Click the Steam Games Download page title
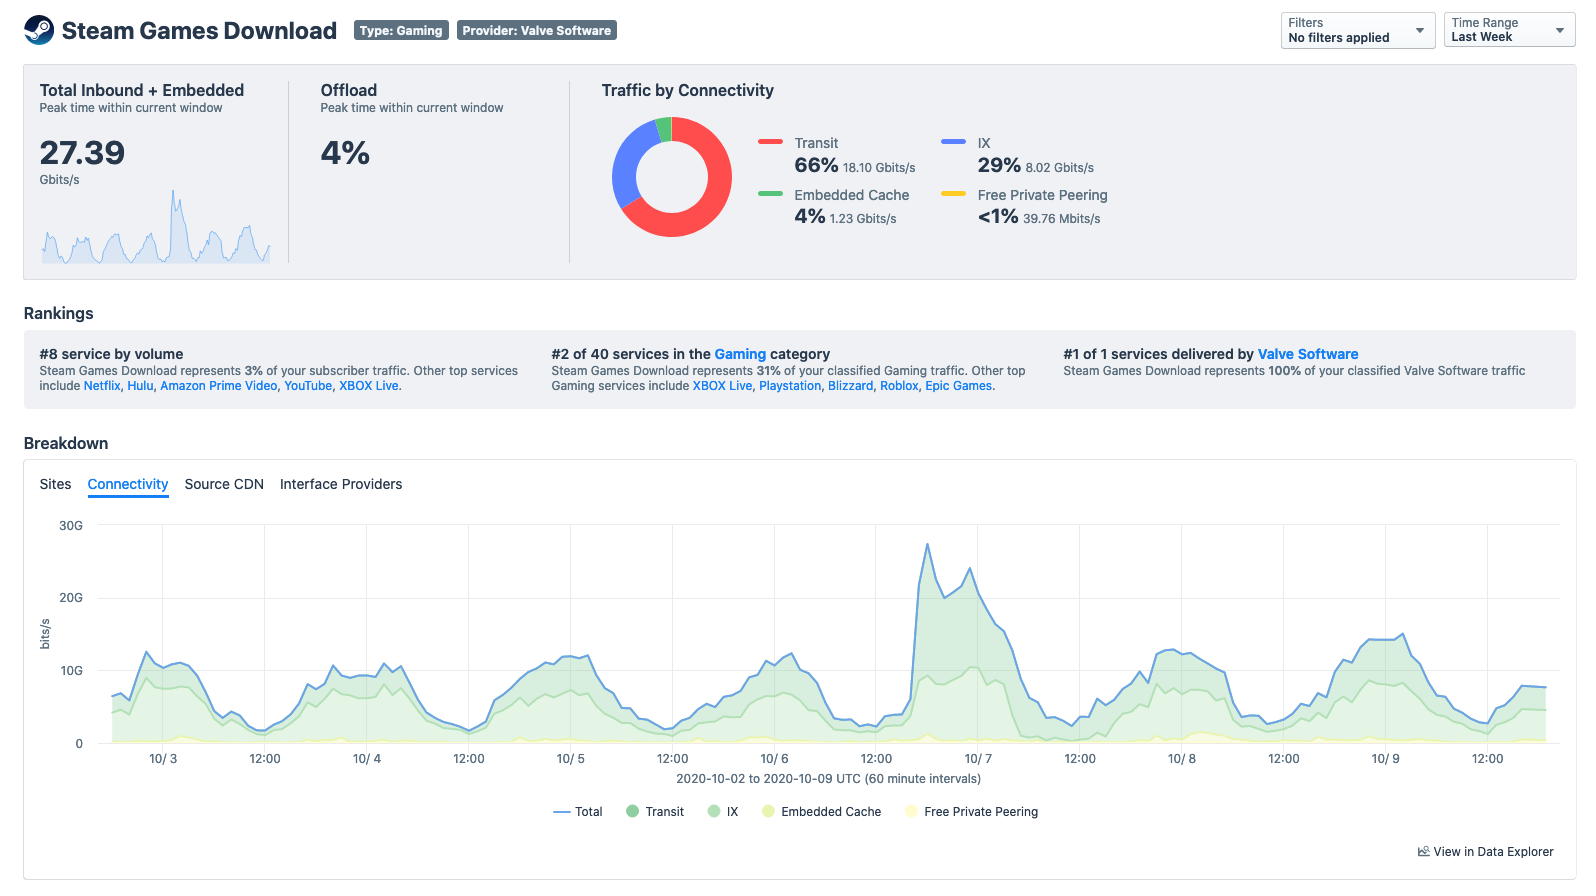 coord(199,31)
